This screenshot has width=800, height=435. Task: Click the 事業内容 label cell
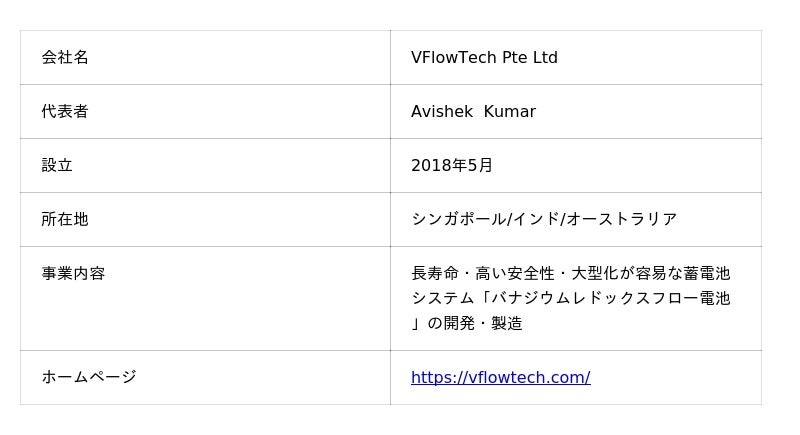coord(73,273)
